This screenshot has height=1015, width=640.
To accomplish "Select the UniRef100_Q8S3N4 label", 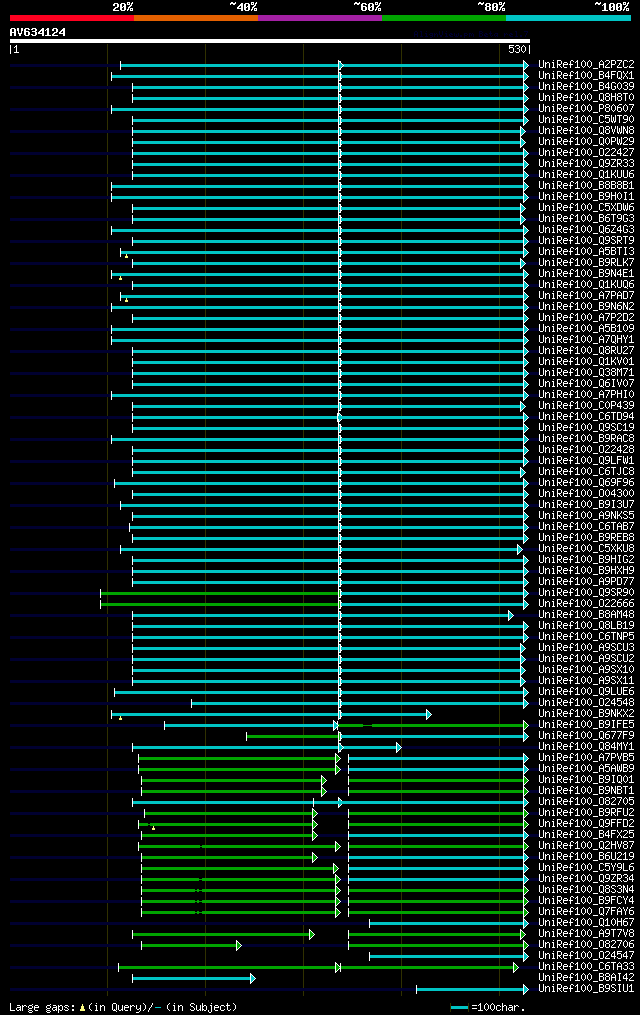I will pyautogui.click(x=586, y=890).
